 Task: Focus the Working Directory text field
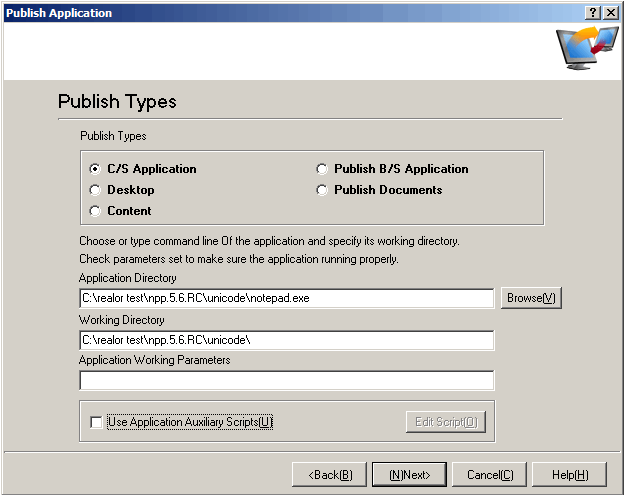(286, 340)
